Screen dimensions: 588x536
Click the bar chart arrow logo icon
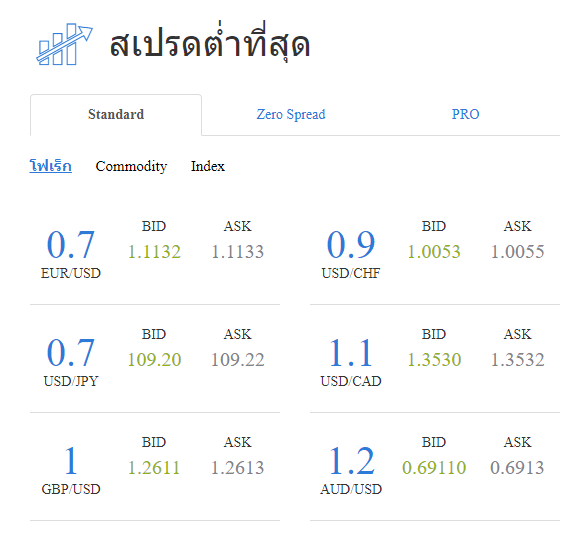tap(64, 44)
